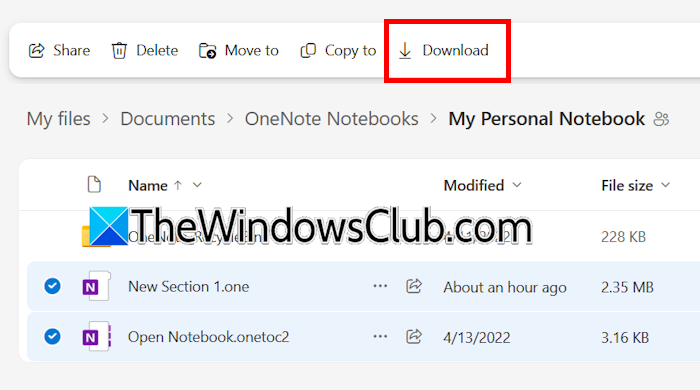The image size is (700, 390).
Task: Uncheck New Section 1.one selection circle
Action: point(52,286)
